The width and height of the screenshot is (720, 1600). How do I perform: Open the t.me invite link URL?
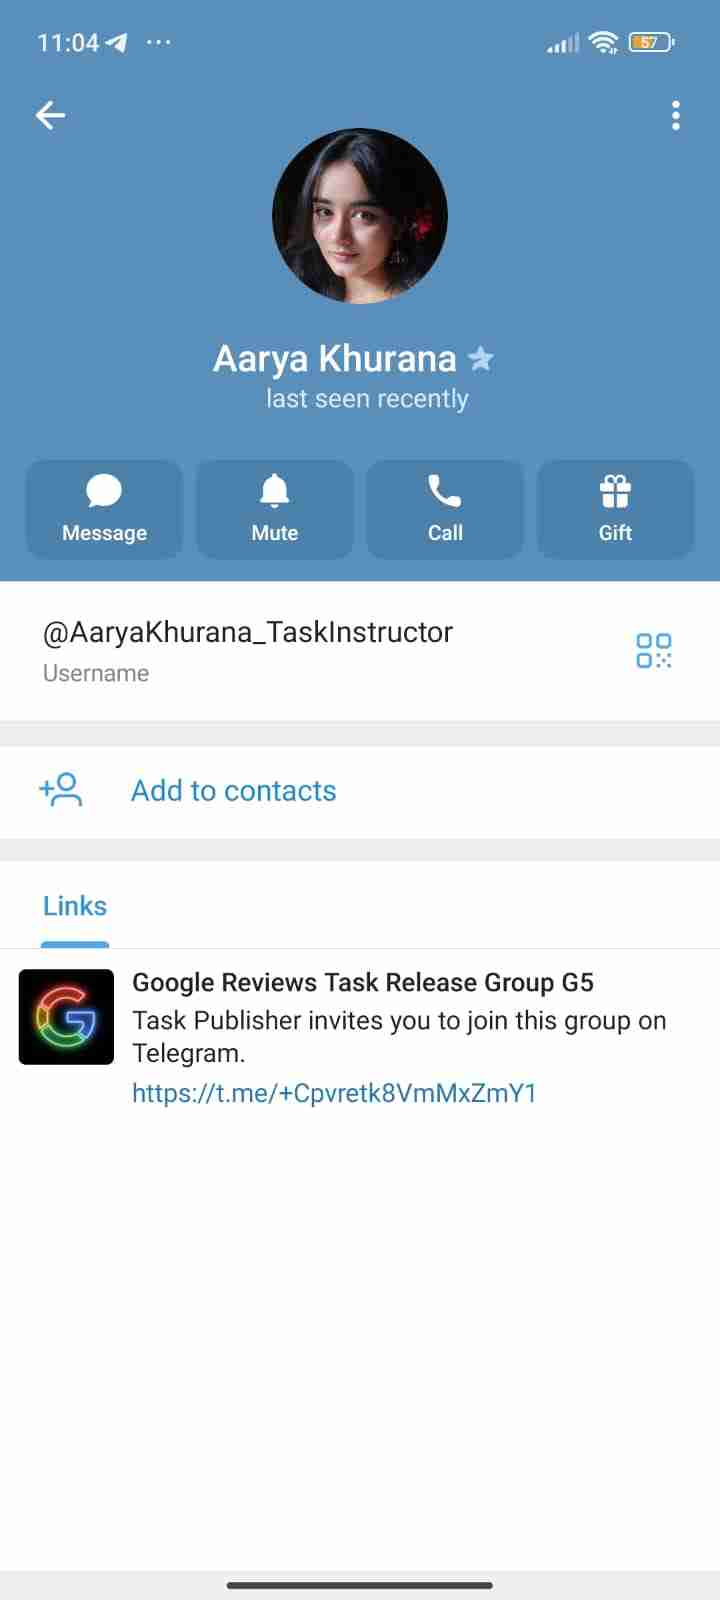334,1093
